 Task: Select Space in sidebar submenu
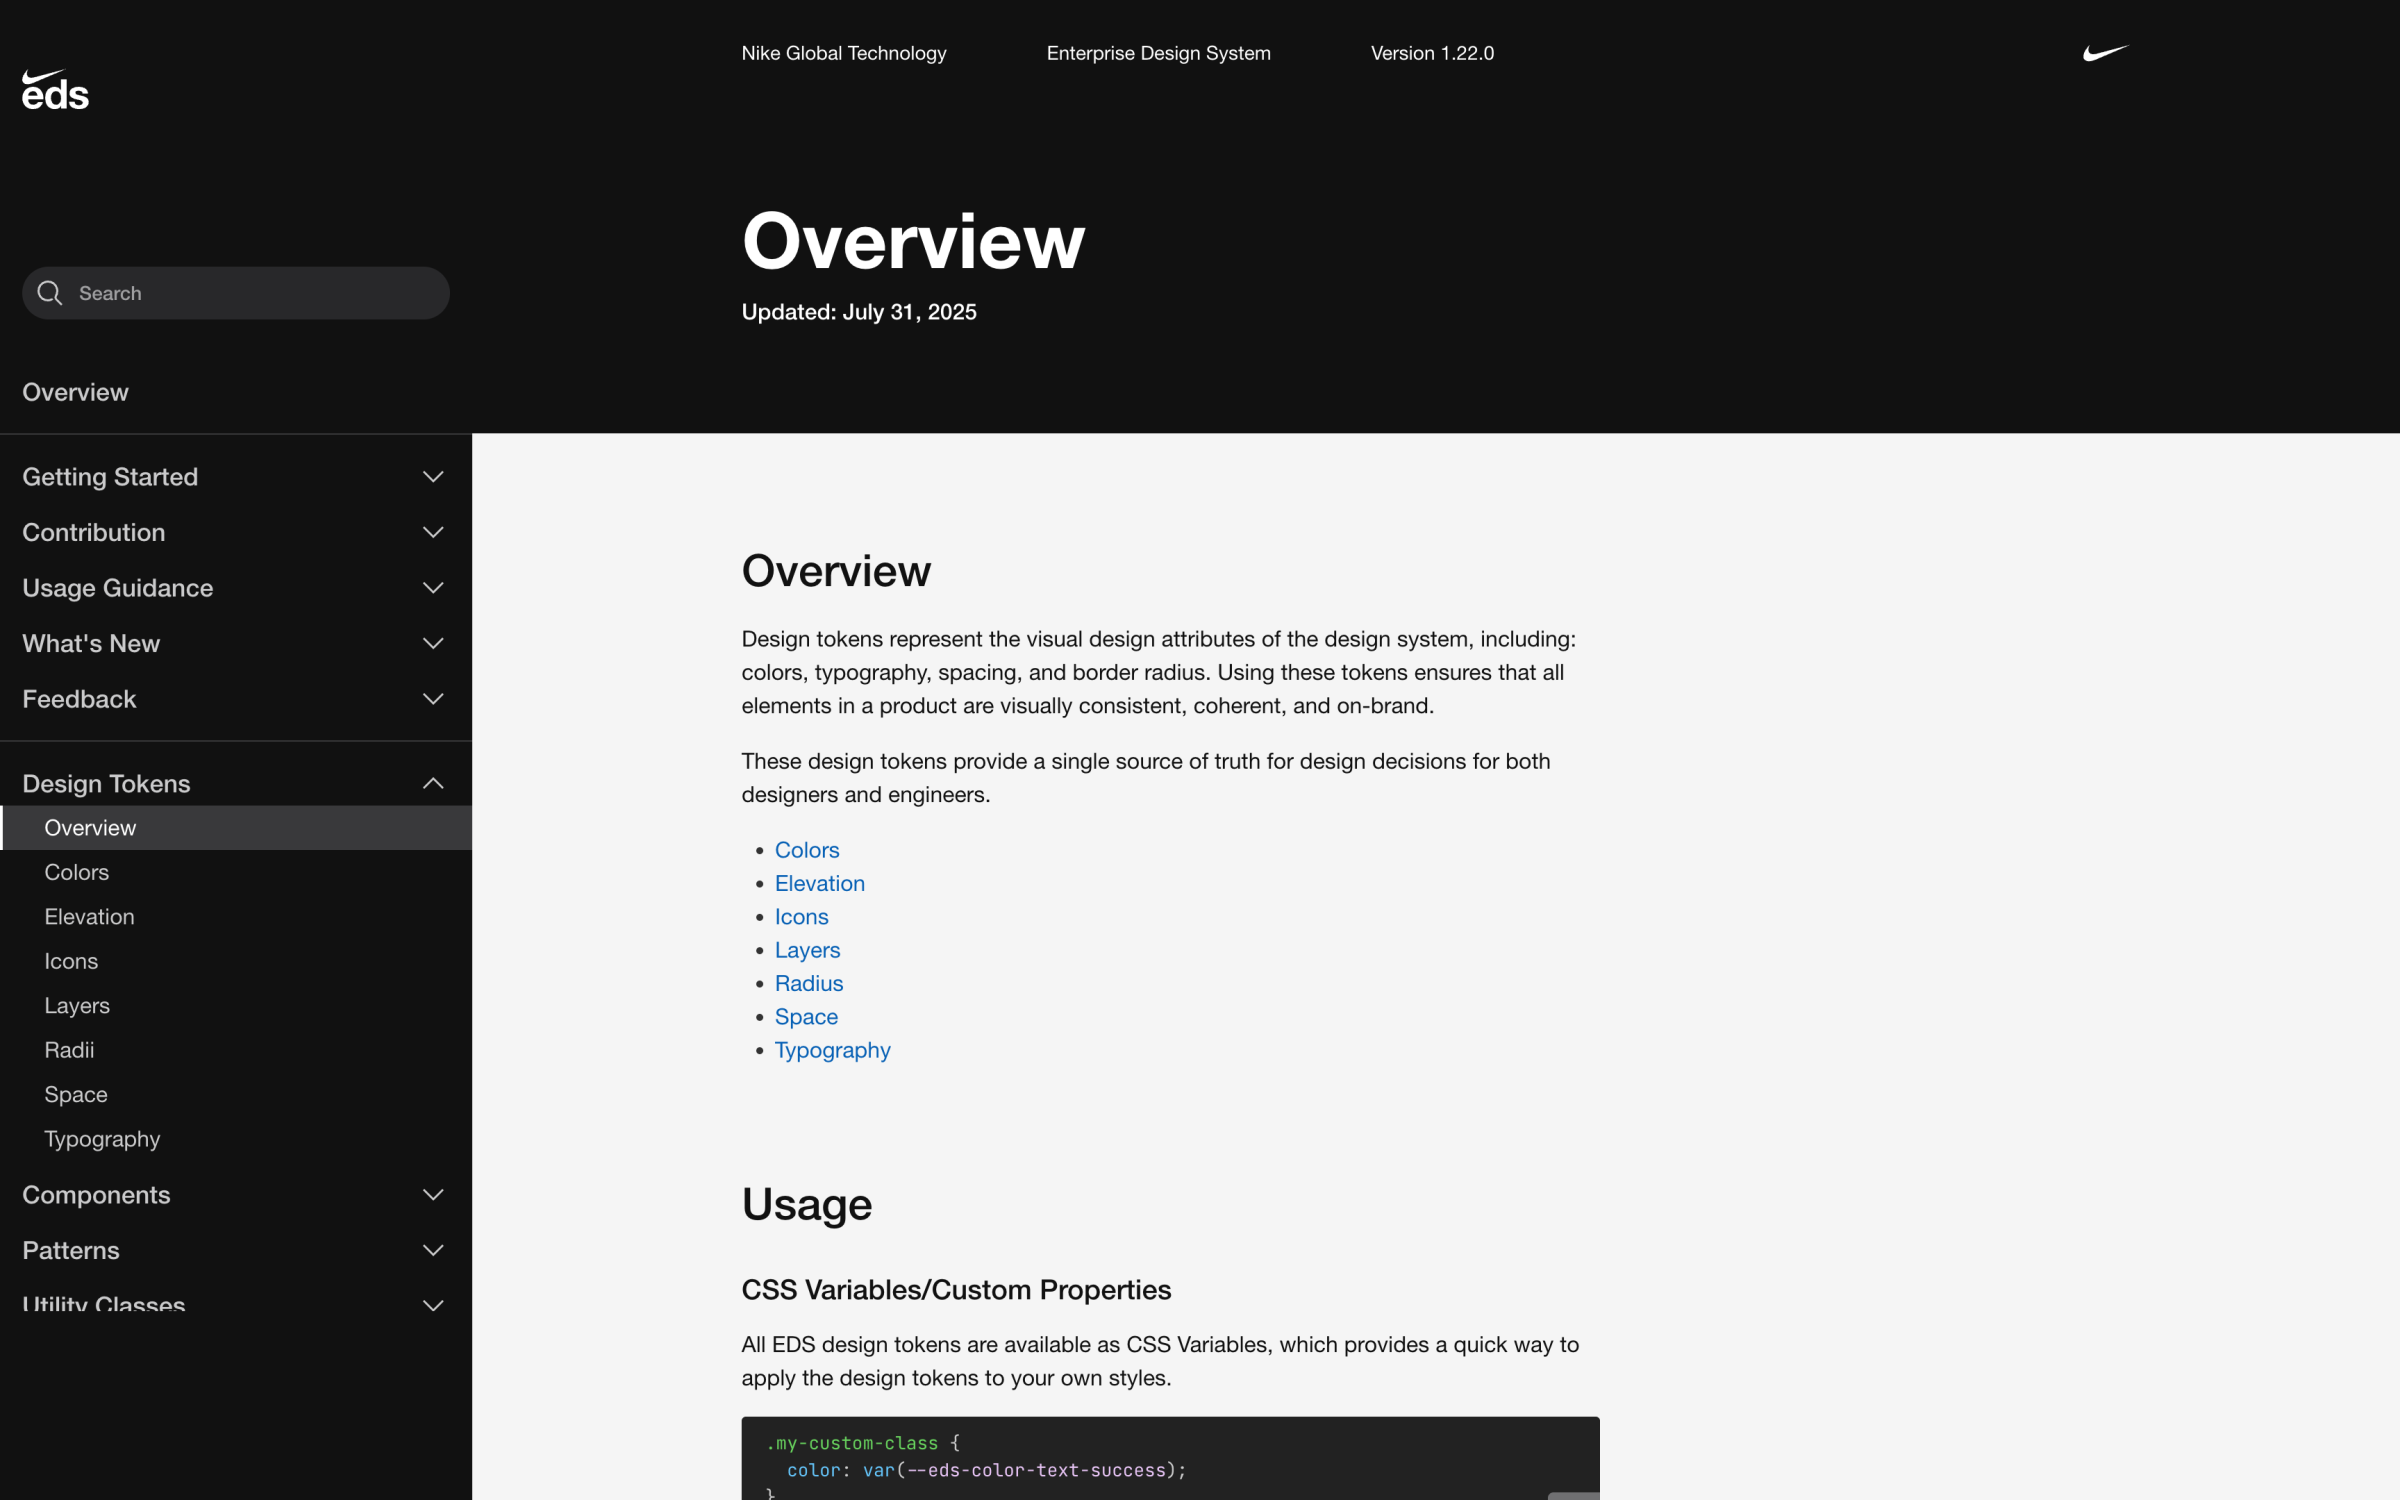pyautogui.click(x=76, y=1095)
